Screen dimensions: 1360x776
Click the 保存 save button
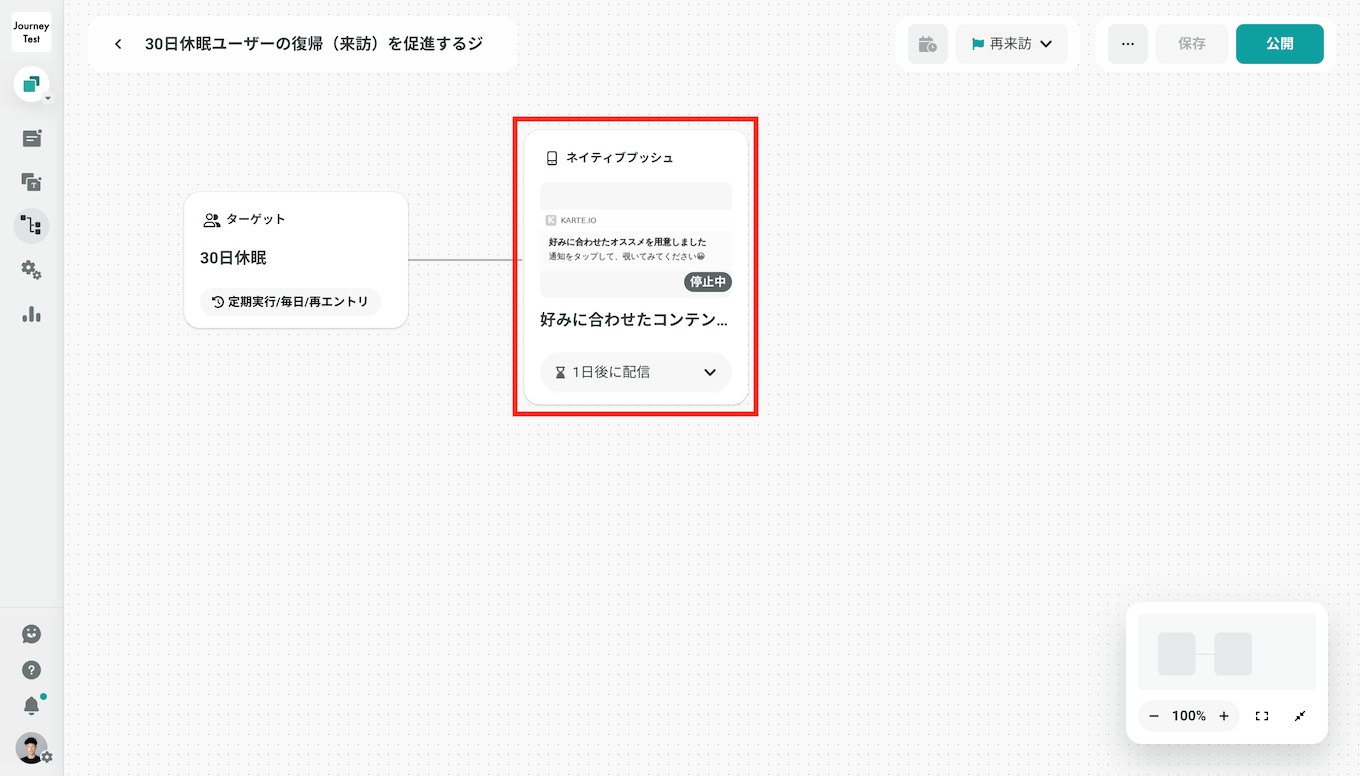[1192, 44]
